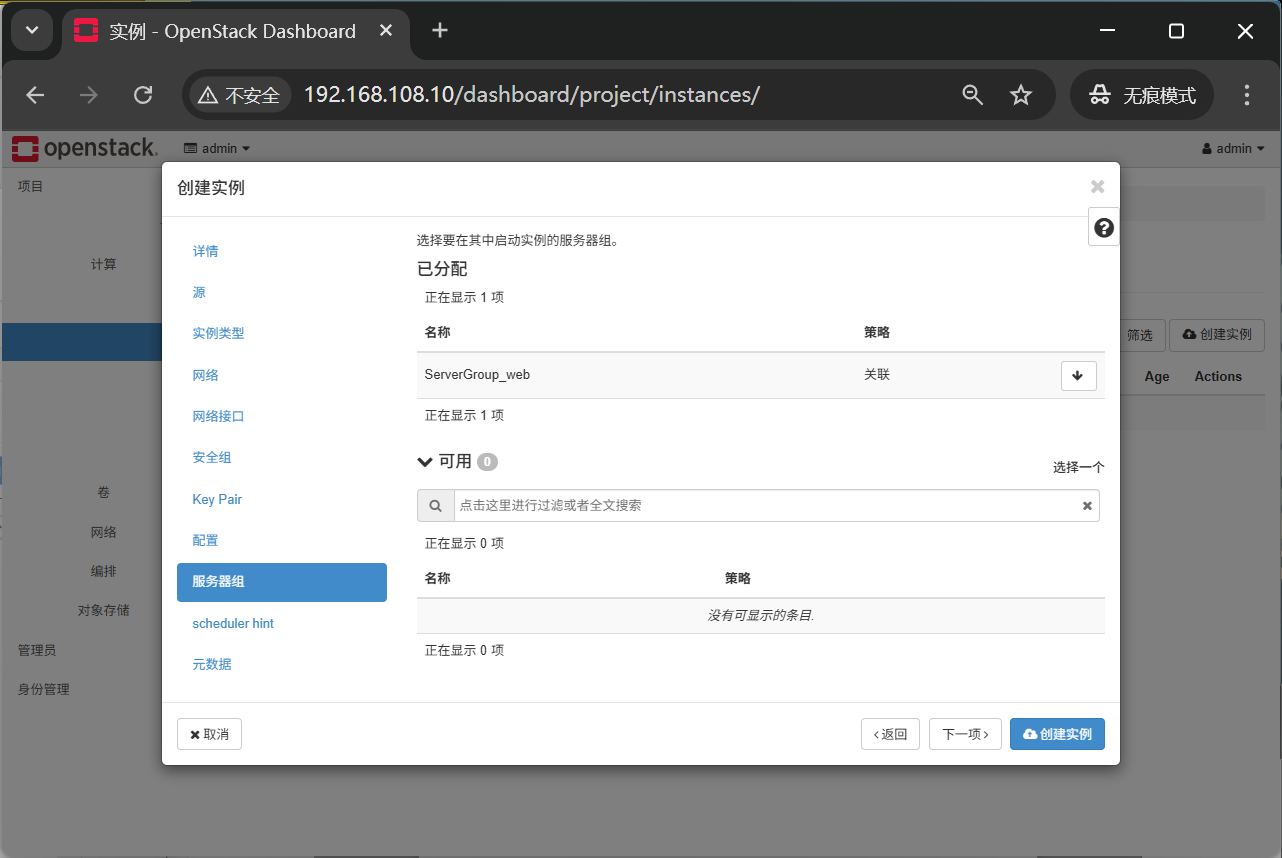Image resolution: width=1282 pixels, height=858 pixels.
Task: Collapse the 可用 section
Action: coord(425,462)
